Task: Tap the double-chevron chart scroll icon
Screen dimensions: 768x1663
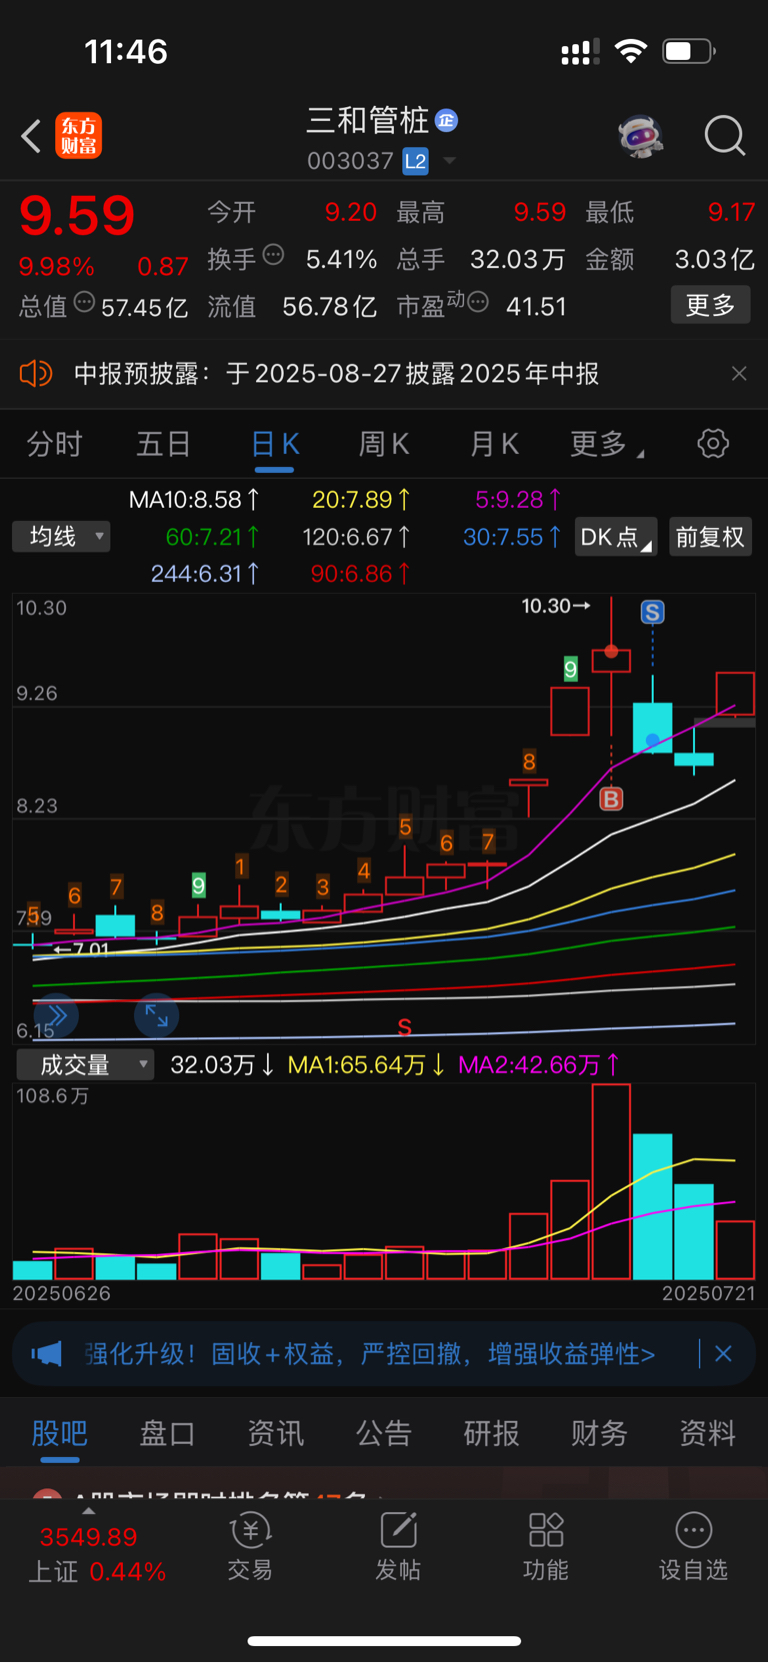Action: pos(56,1016)
